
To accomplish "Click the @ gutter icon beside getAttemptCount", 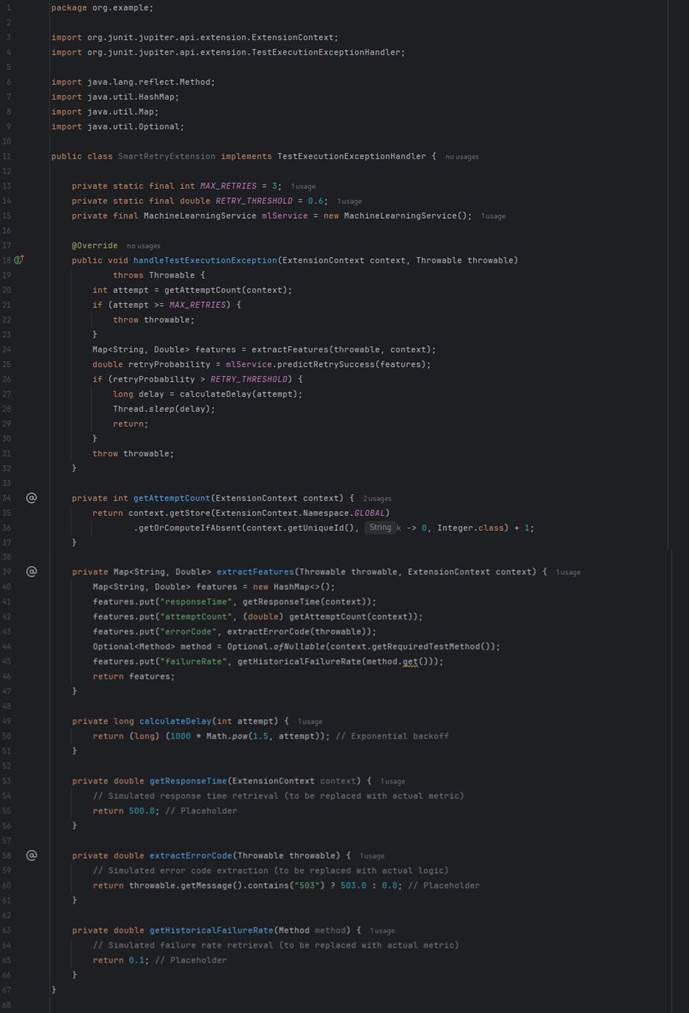I will click(x=31, y=497).
